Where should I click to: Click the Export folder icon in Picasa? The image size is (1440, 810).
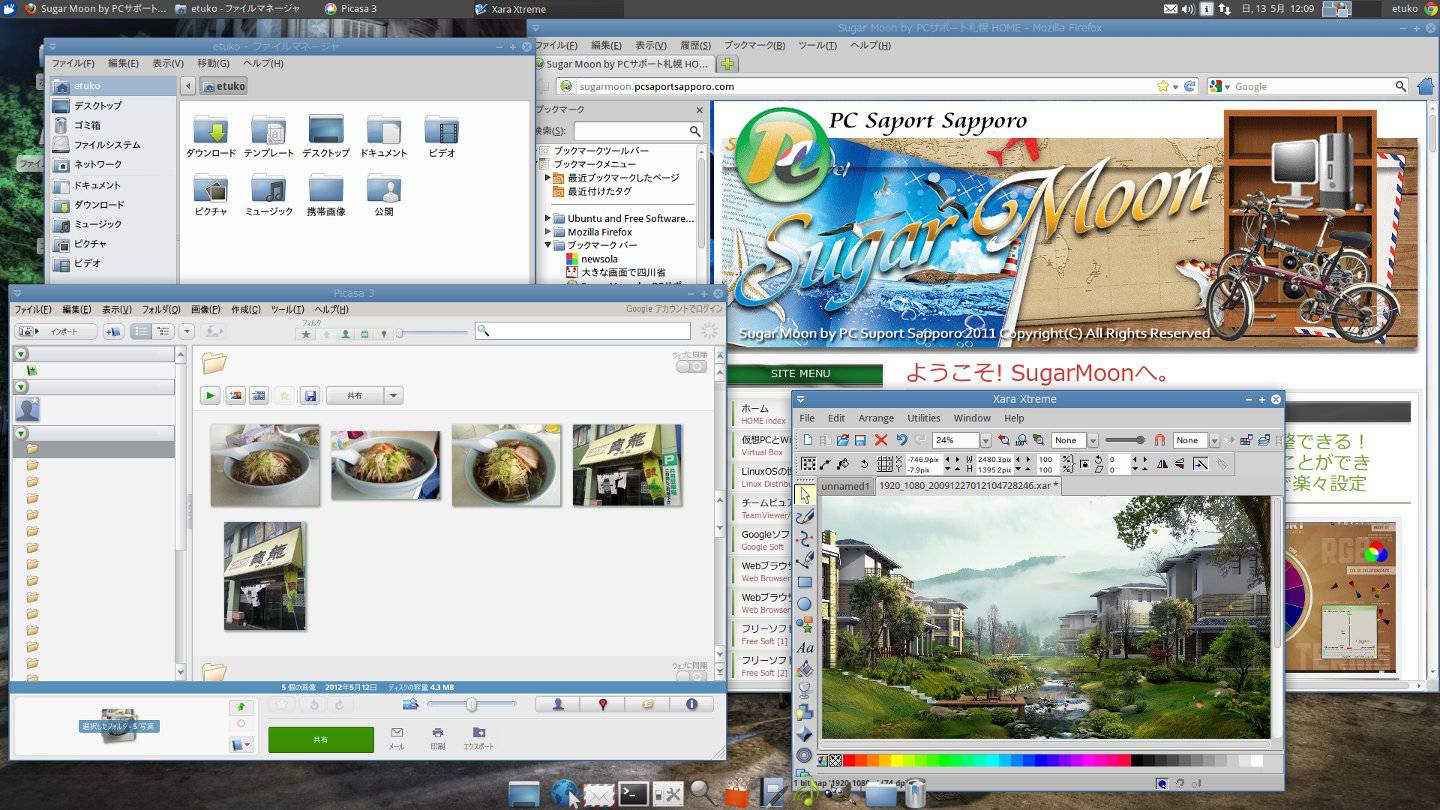click(x=479, y=733)
